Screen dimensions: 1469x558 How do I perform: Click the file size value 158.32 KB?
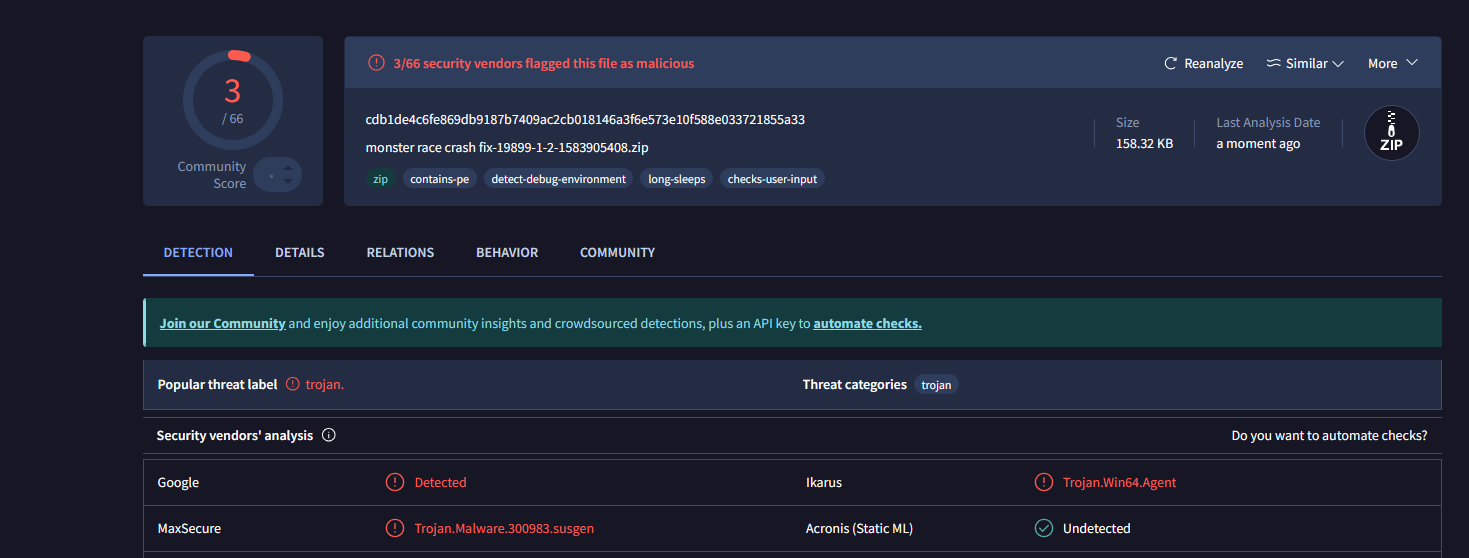[1144, 143]
